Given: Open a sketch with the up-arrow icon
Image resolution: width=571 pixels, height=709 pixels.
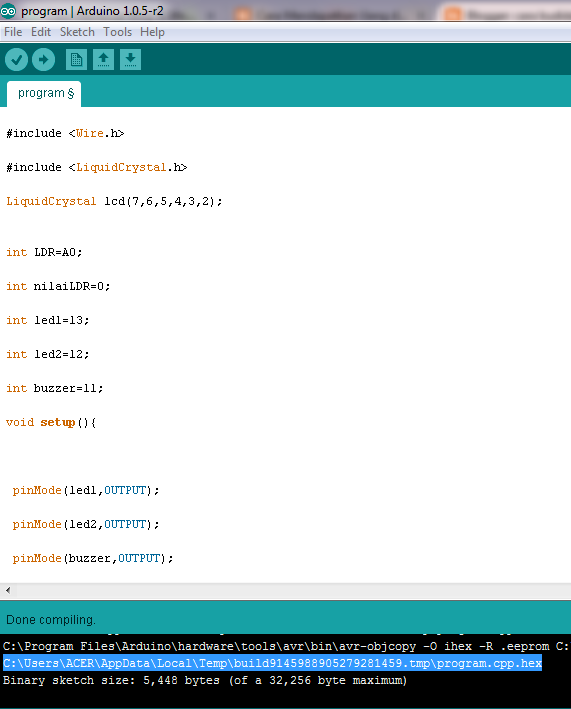Looking at the screenshot, I should tap(103, 60).
